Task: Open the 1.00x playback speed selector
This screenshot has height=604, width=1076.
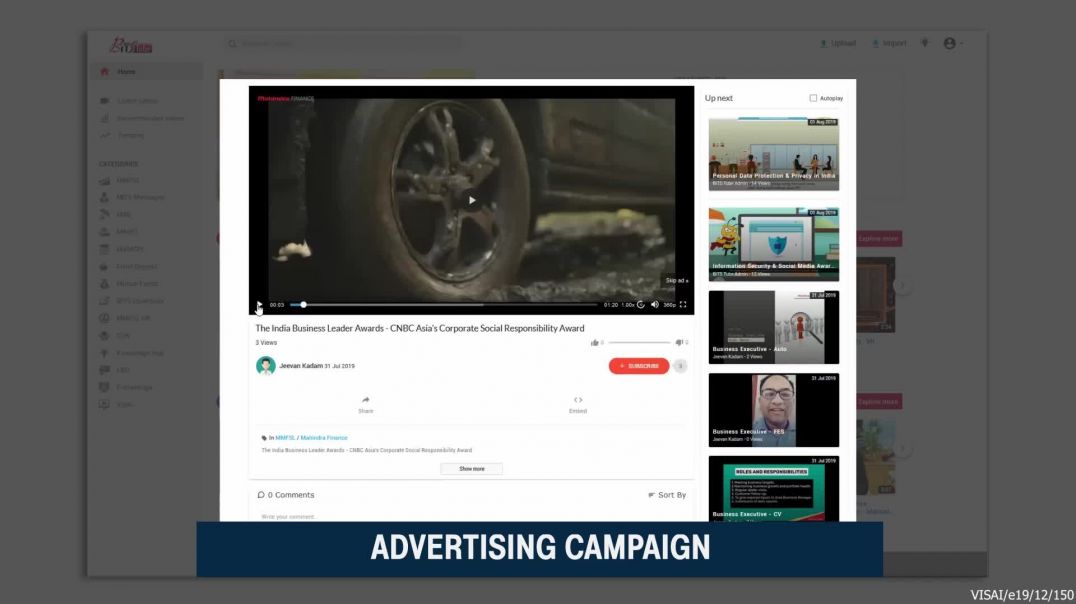Action: [x=628, y=304]
